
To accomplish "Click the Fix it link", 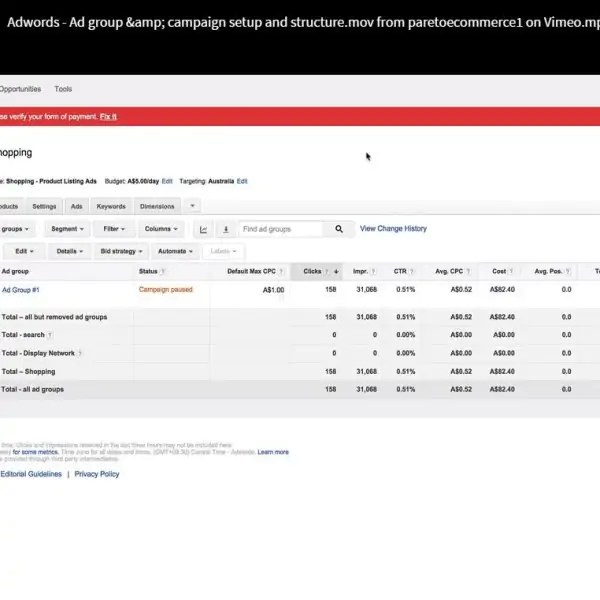I will pos(108,117).
